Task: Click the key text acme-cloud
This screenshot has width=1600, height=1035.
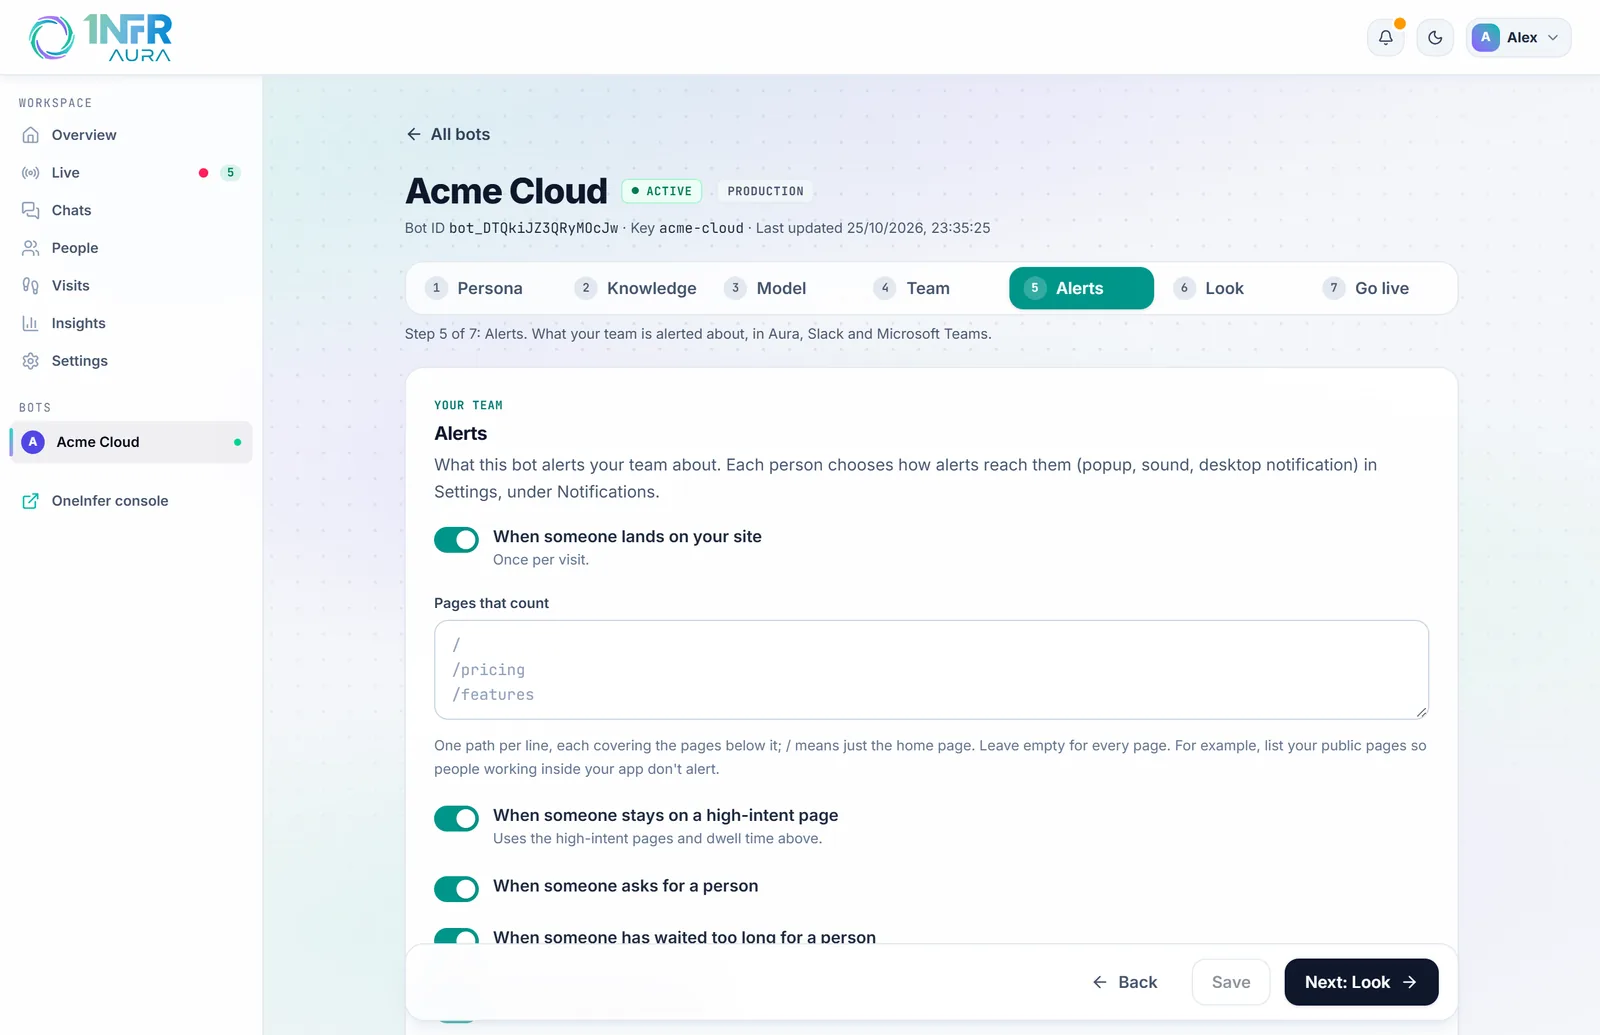Action: (701, 228)
